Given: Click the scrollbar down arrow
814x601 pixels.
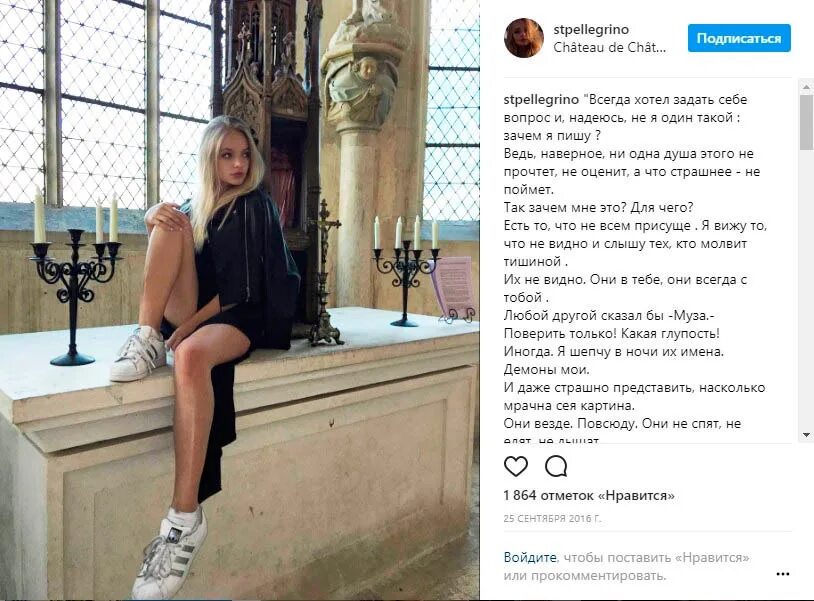Looking at the screenshot, I should click(806, 434).
